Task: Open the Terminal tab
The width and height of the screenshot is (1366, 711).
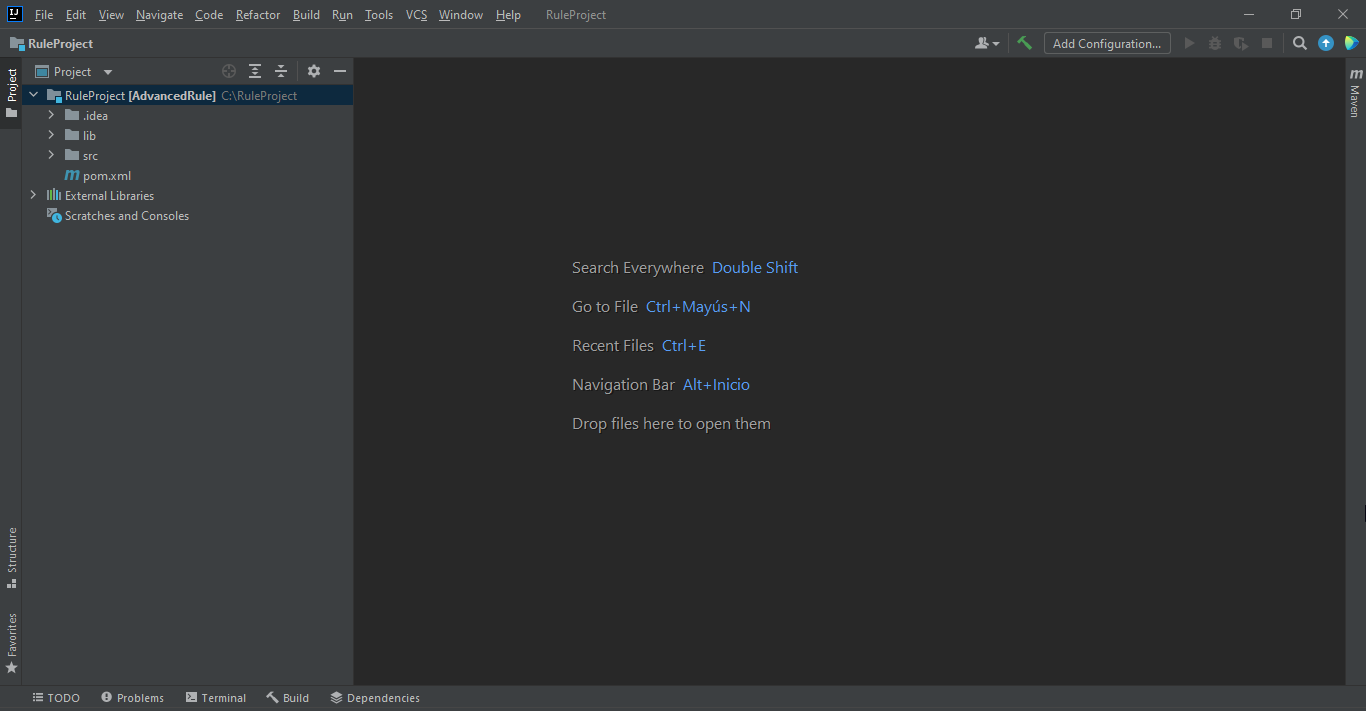Action: [215, 698]
